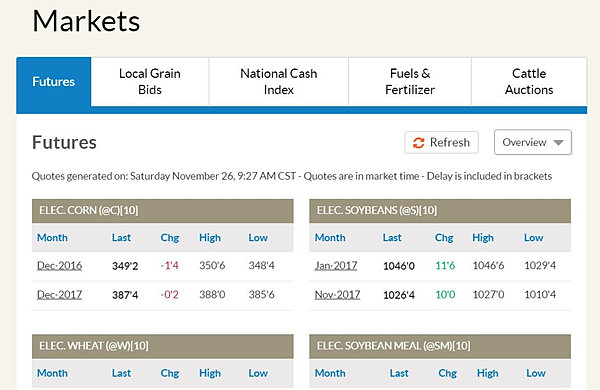Open soybeans Nov-2017 contract link
The image size is (600, 390).
[x=337, y=295]
